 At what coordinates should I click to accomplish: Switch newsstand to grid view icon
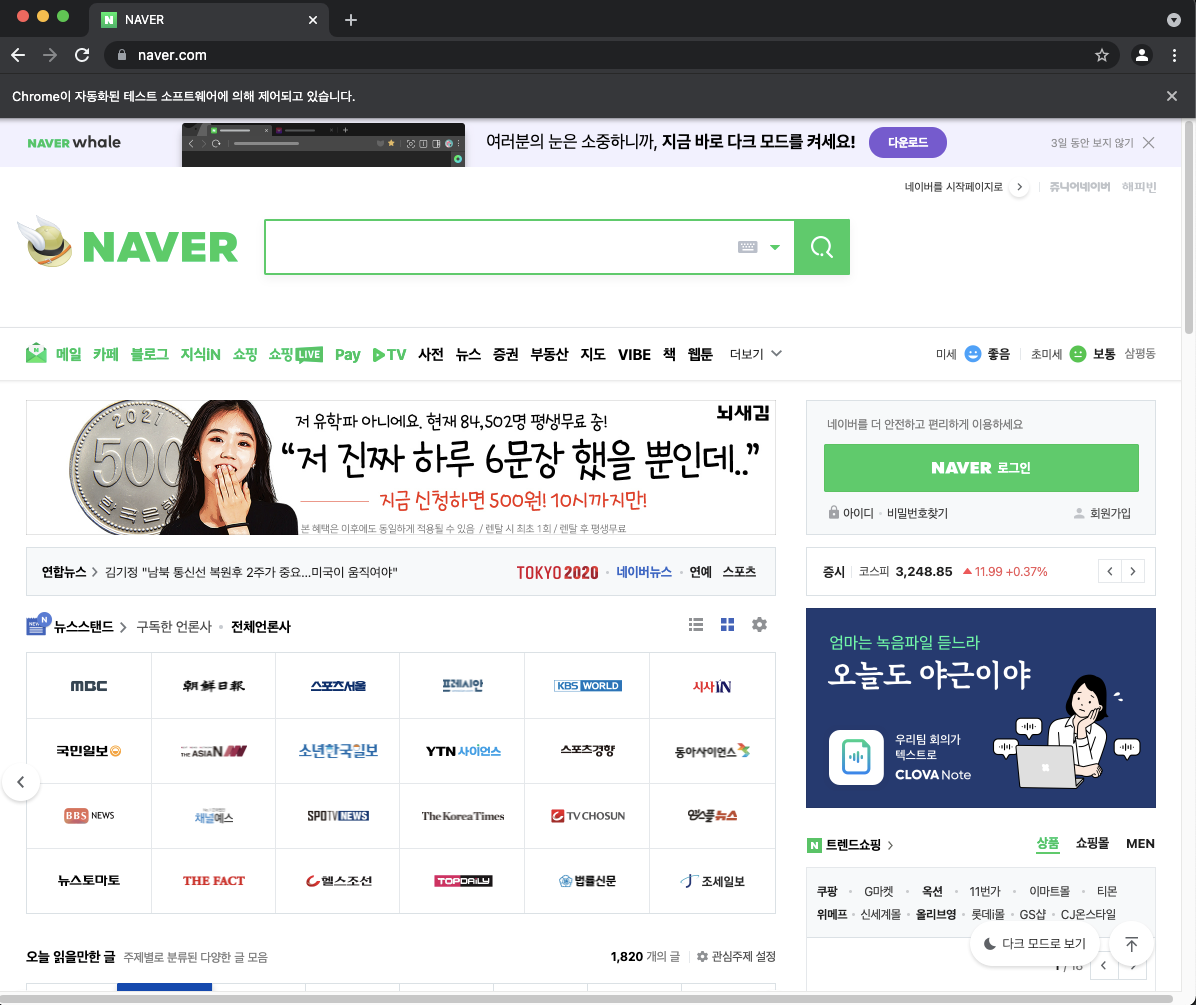(x=728, y=625)
